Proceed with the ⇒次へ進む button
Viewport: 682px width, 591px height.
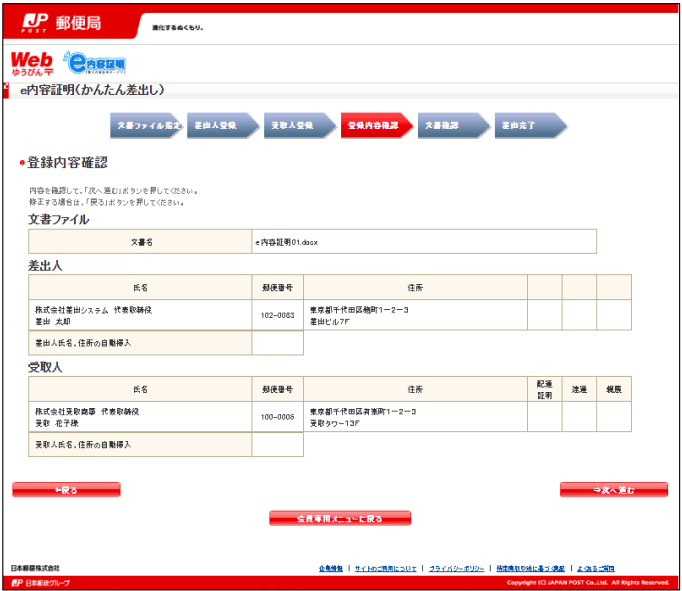click(x=614, y=490)
